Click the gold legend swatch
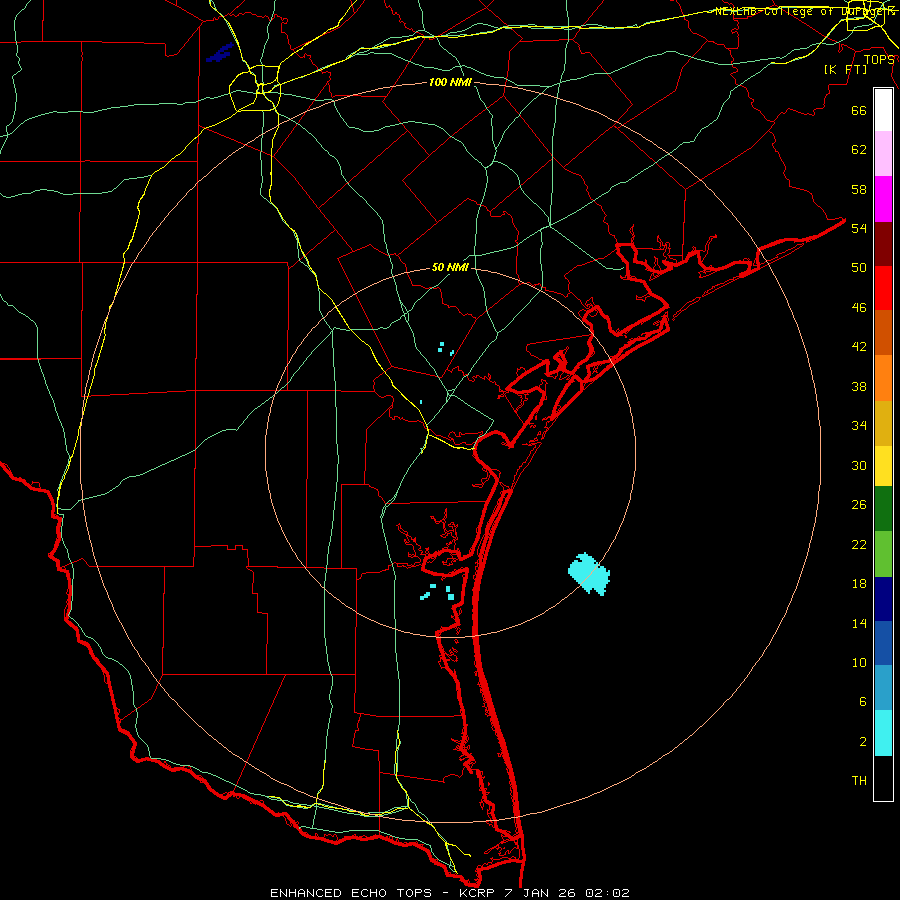This screenshot has height=900, width=900. pyautogui.click(x=883, y=423)
